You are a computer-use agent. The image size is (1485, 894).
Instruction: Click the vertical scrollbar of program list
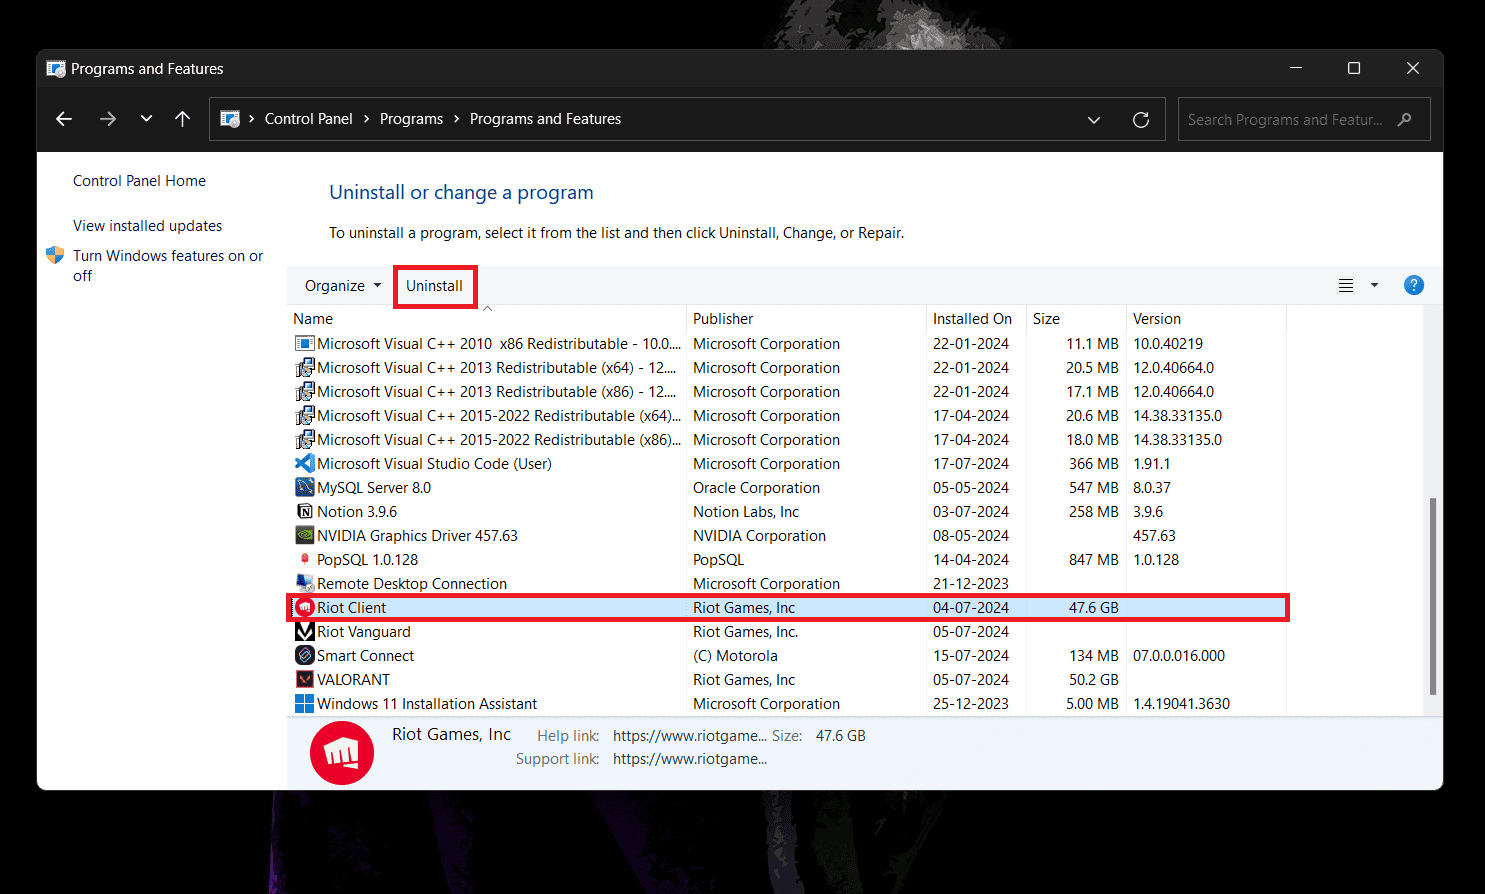pos(1433,596)
